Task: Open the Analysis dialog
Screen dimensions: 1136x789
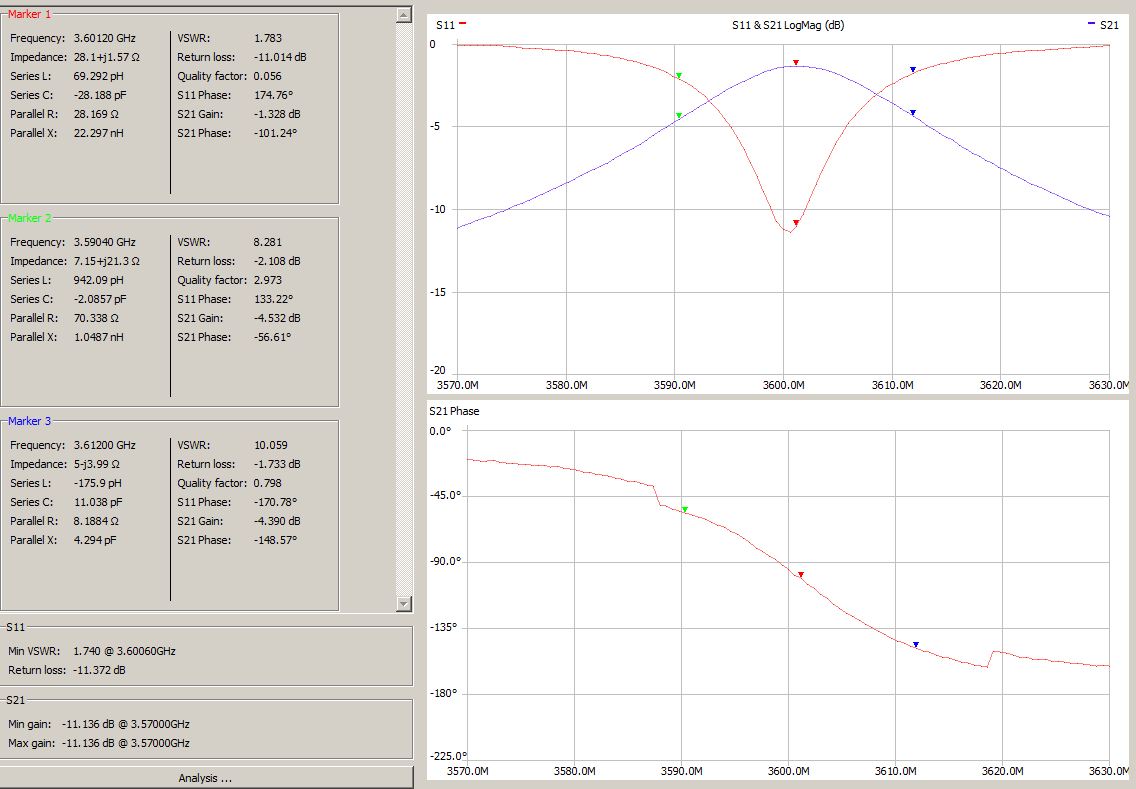Action: [206, 778]
